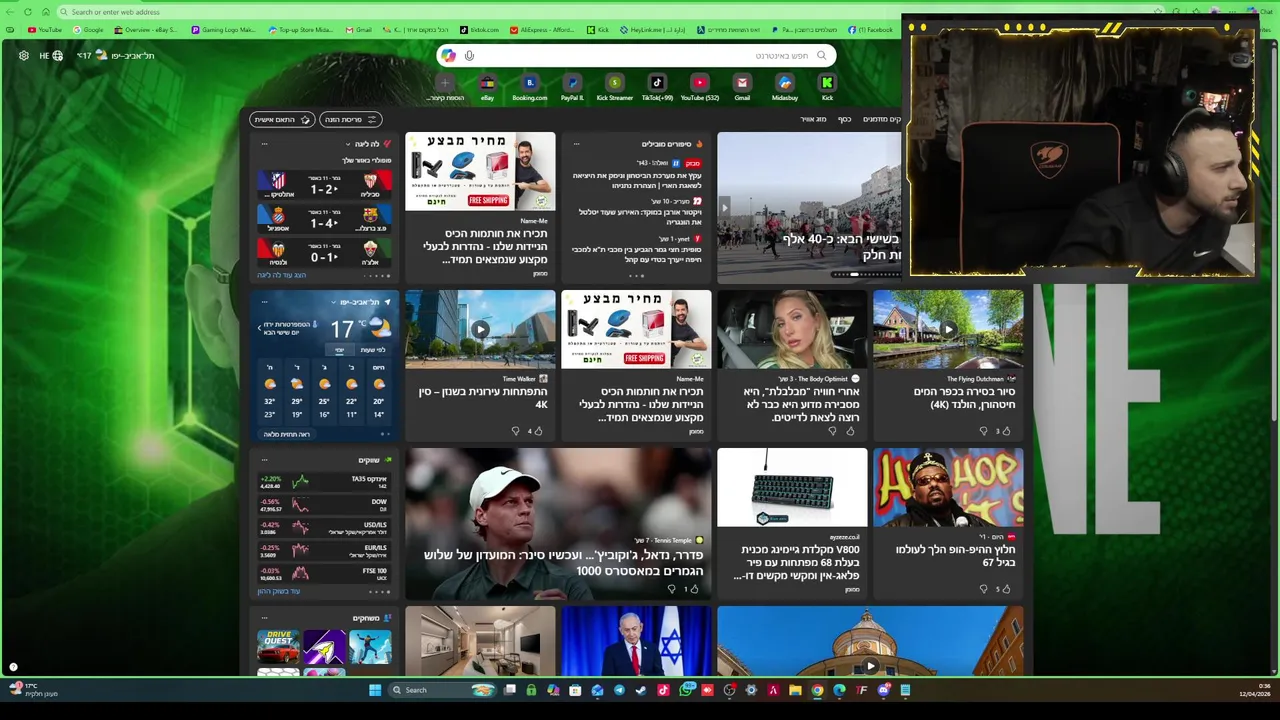
Task: Open the Steam taskbar icon
Action: point(641,690)
